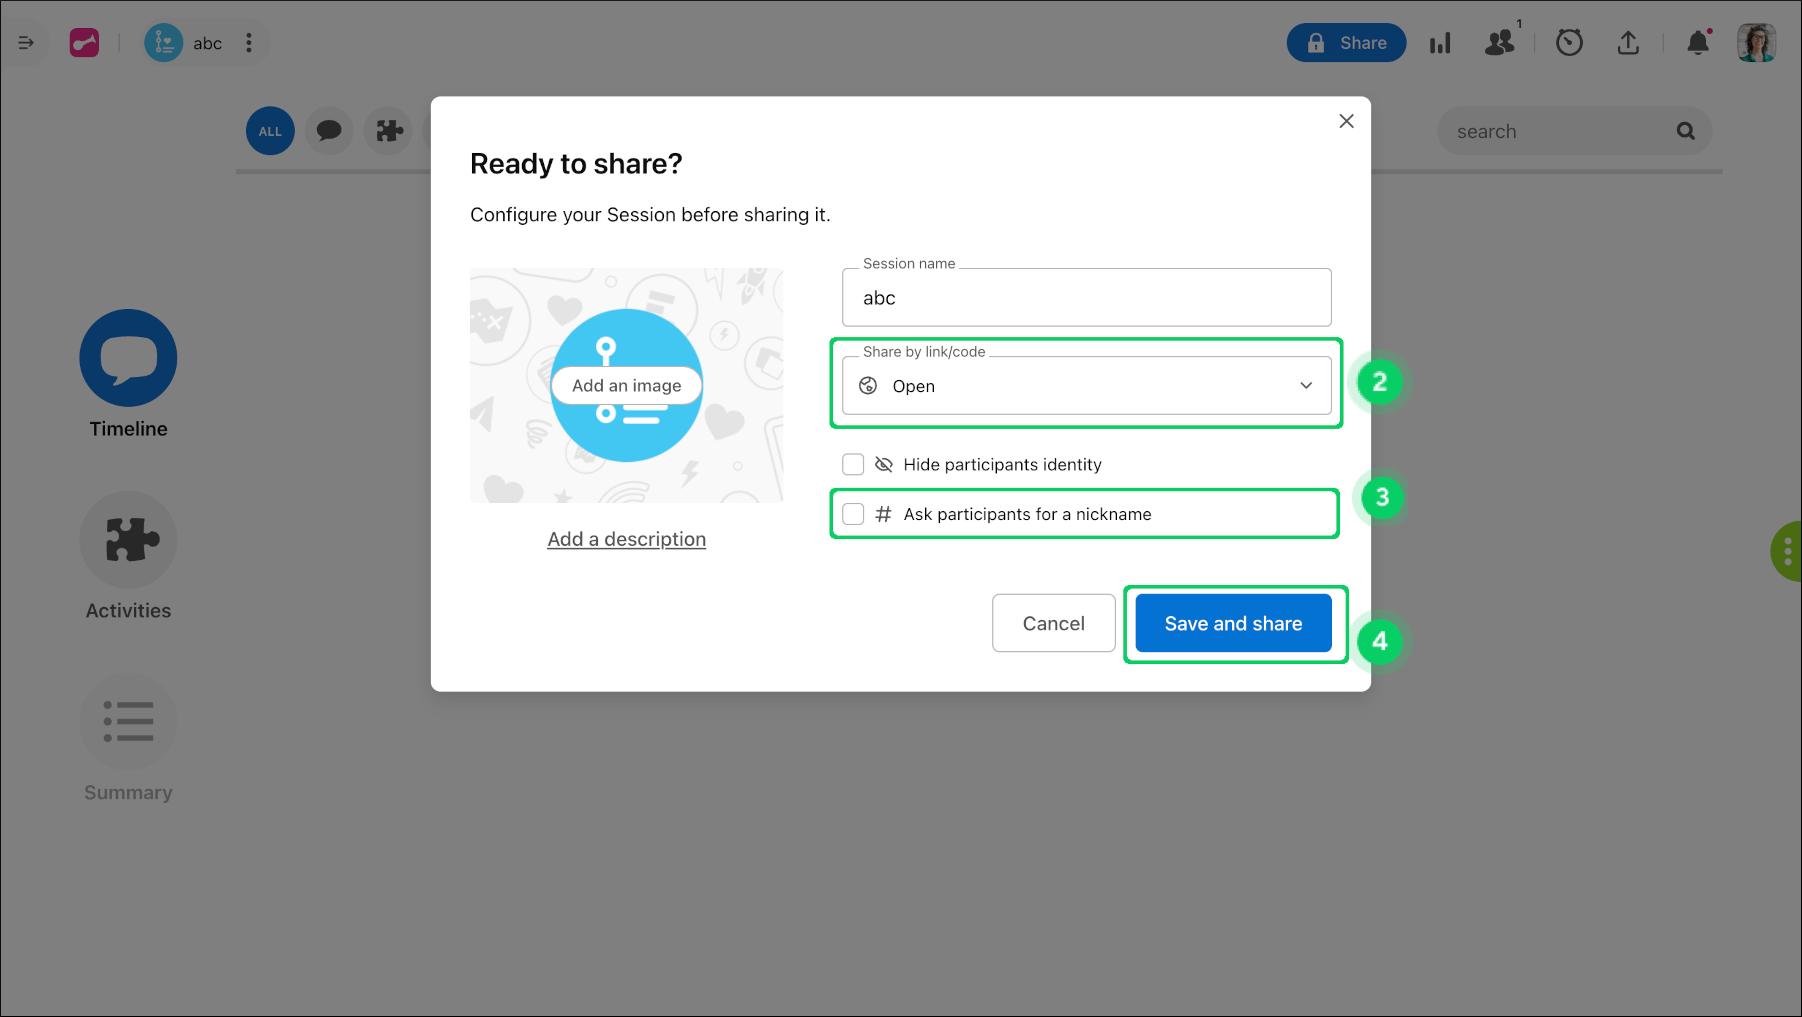Open the abc session avatar icon
This screenshot has width=1802, height=1017.
(163, 43)
